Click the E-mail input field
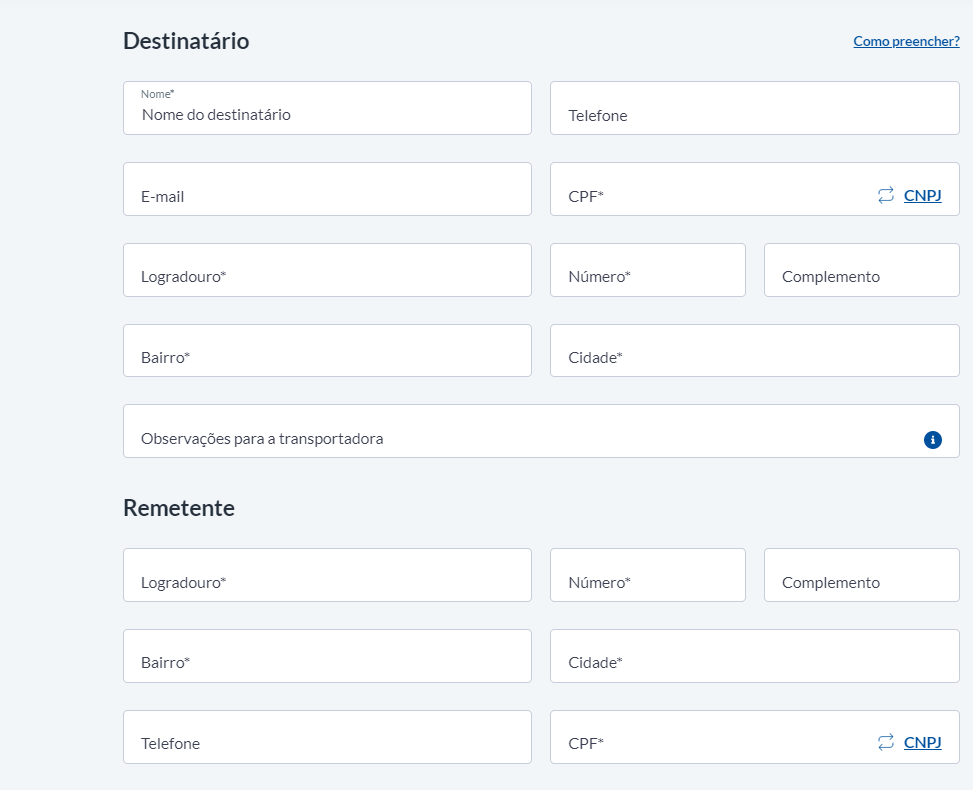 327,189
